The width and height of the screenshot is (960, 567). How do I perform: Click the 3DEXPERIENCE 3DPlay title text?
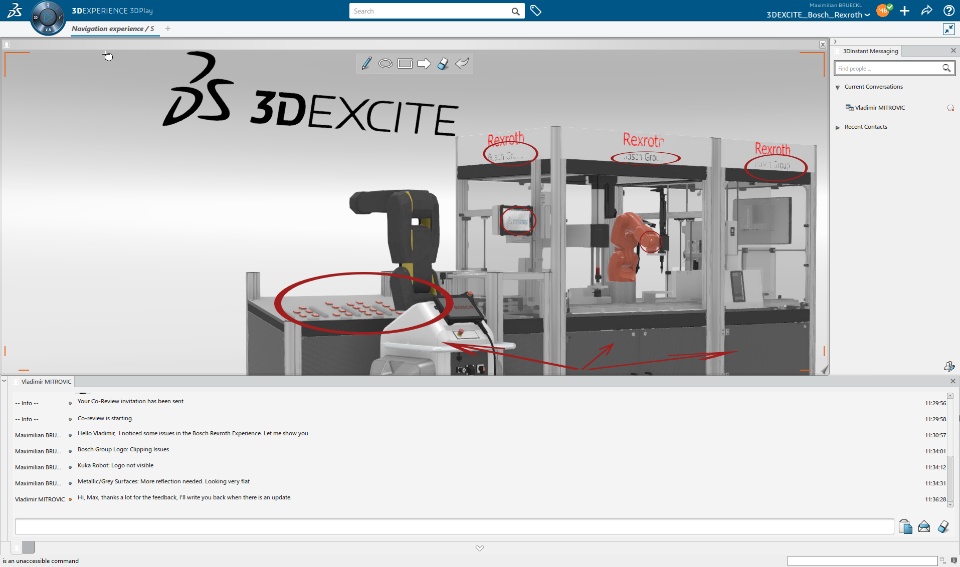tap(112, 10)
